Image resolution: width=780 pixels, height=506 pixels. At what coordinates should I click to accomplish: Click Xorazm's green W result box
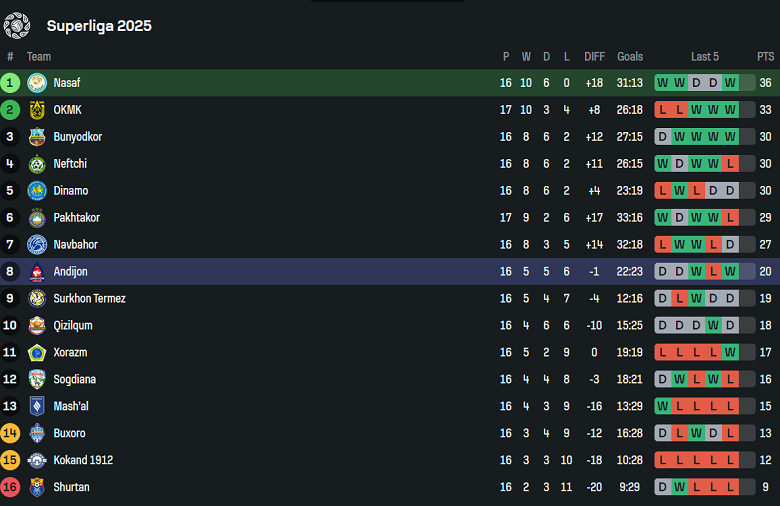[730, 353]
